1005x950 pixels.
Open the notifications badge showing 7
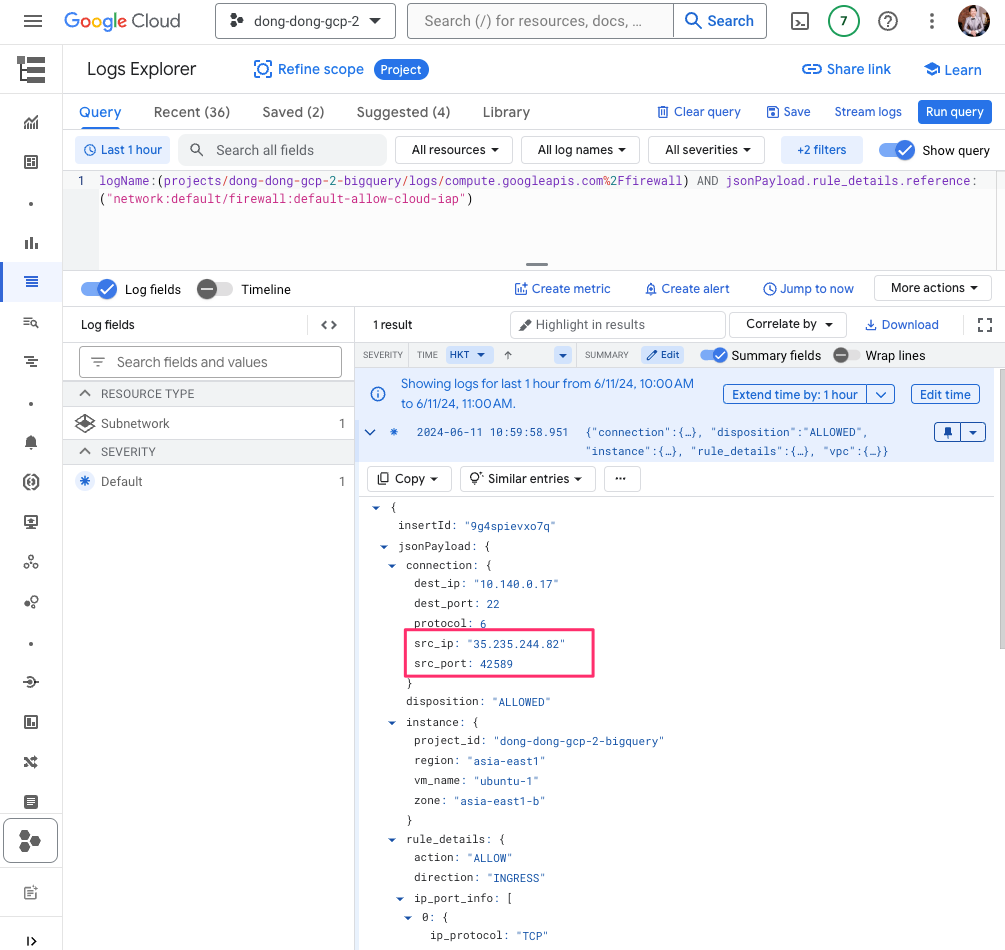(x=843, y=21)
